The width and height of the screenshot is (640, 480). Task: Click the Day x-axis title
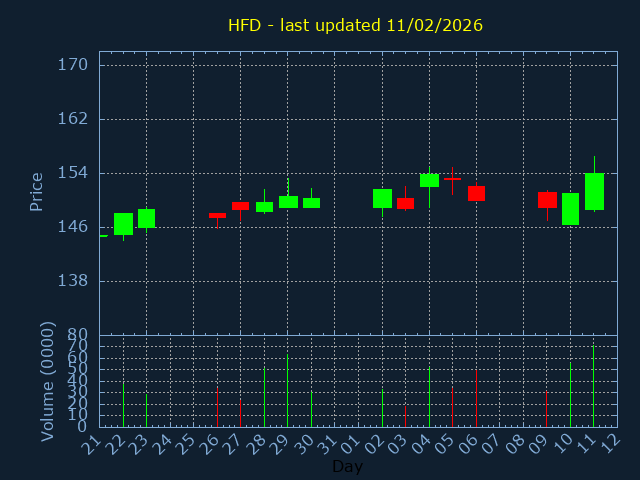[347, 467]
